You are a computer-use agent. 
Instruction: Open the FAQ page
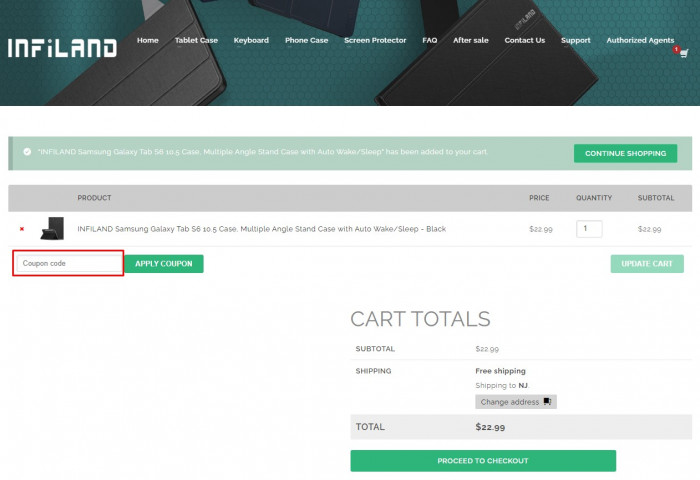pos(430,40)
